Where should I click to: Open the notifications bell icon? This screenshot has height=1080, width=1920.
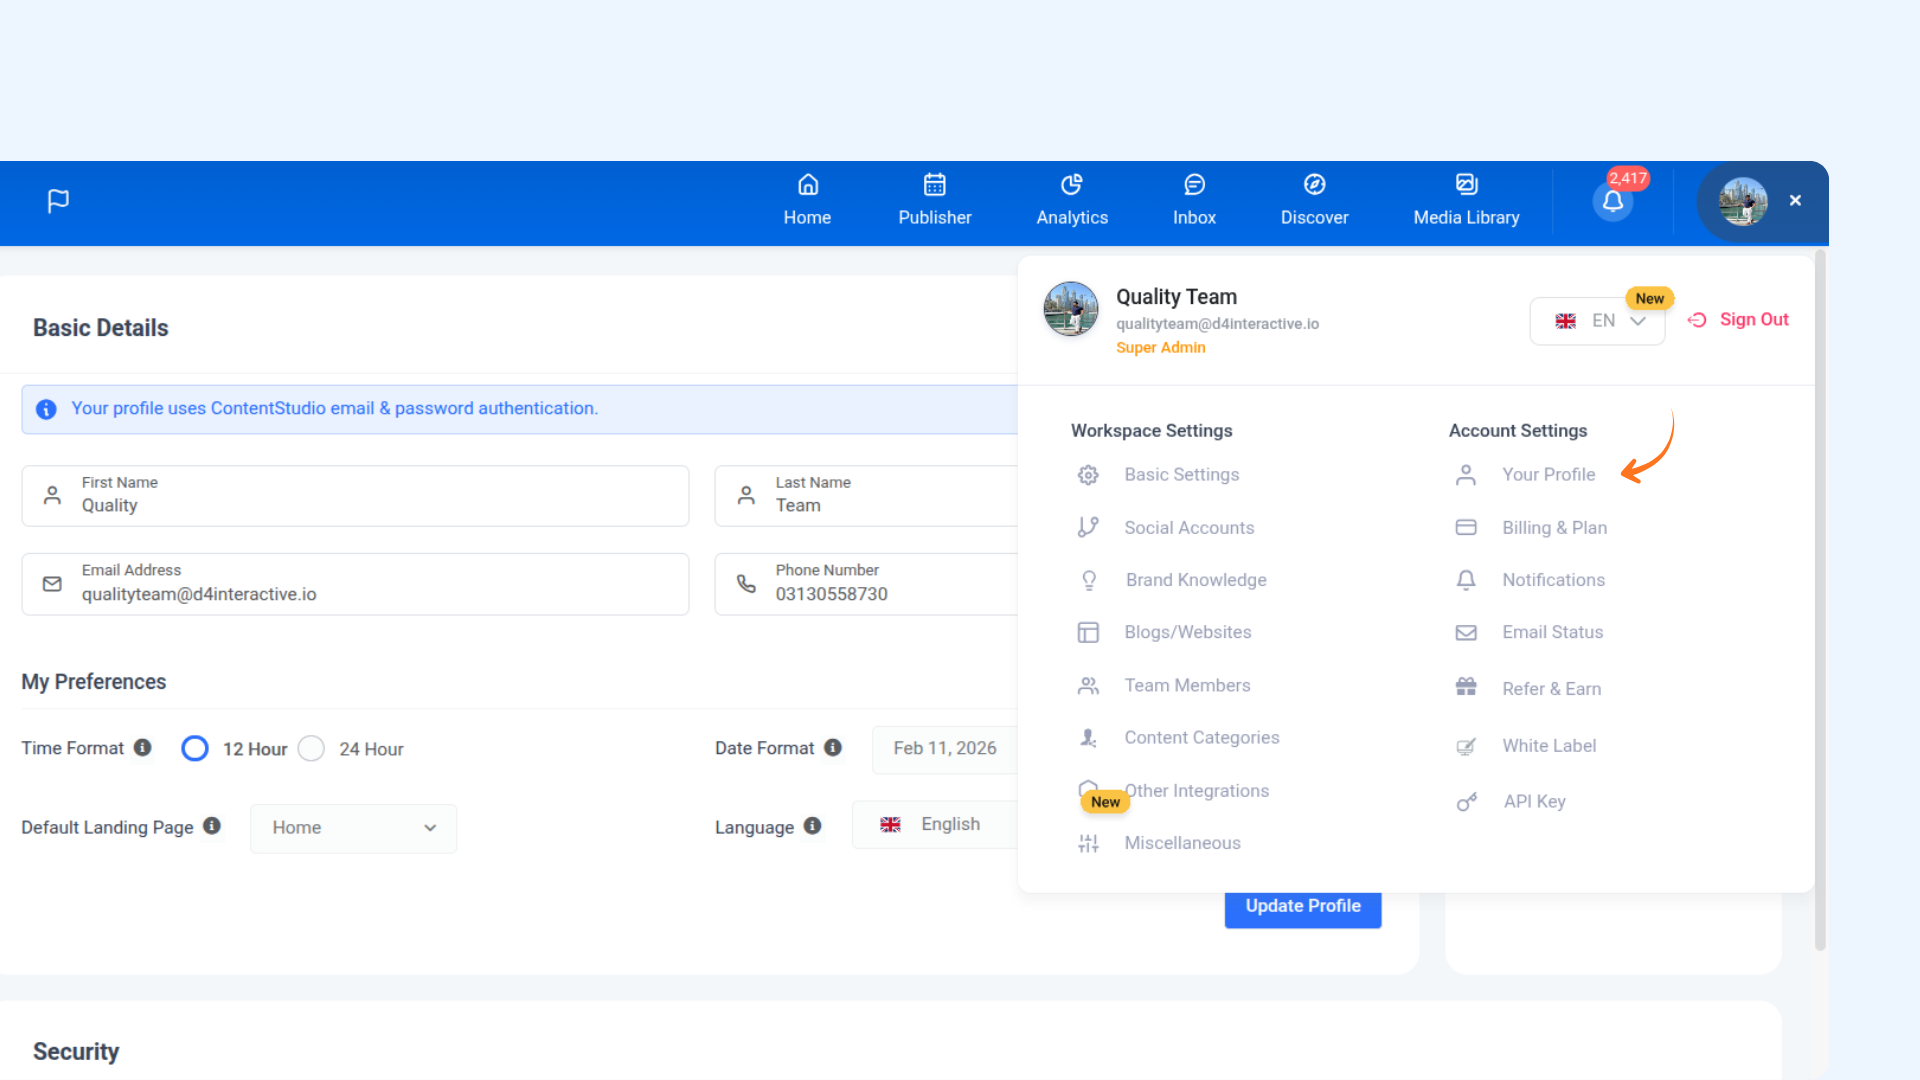1612,202
